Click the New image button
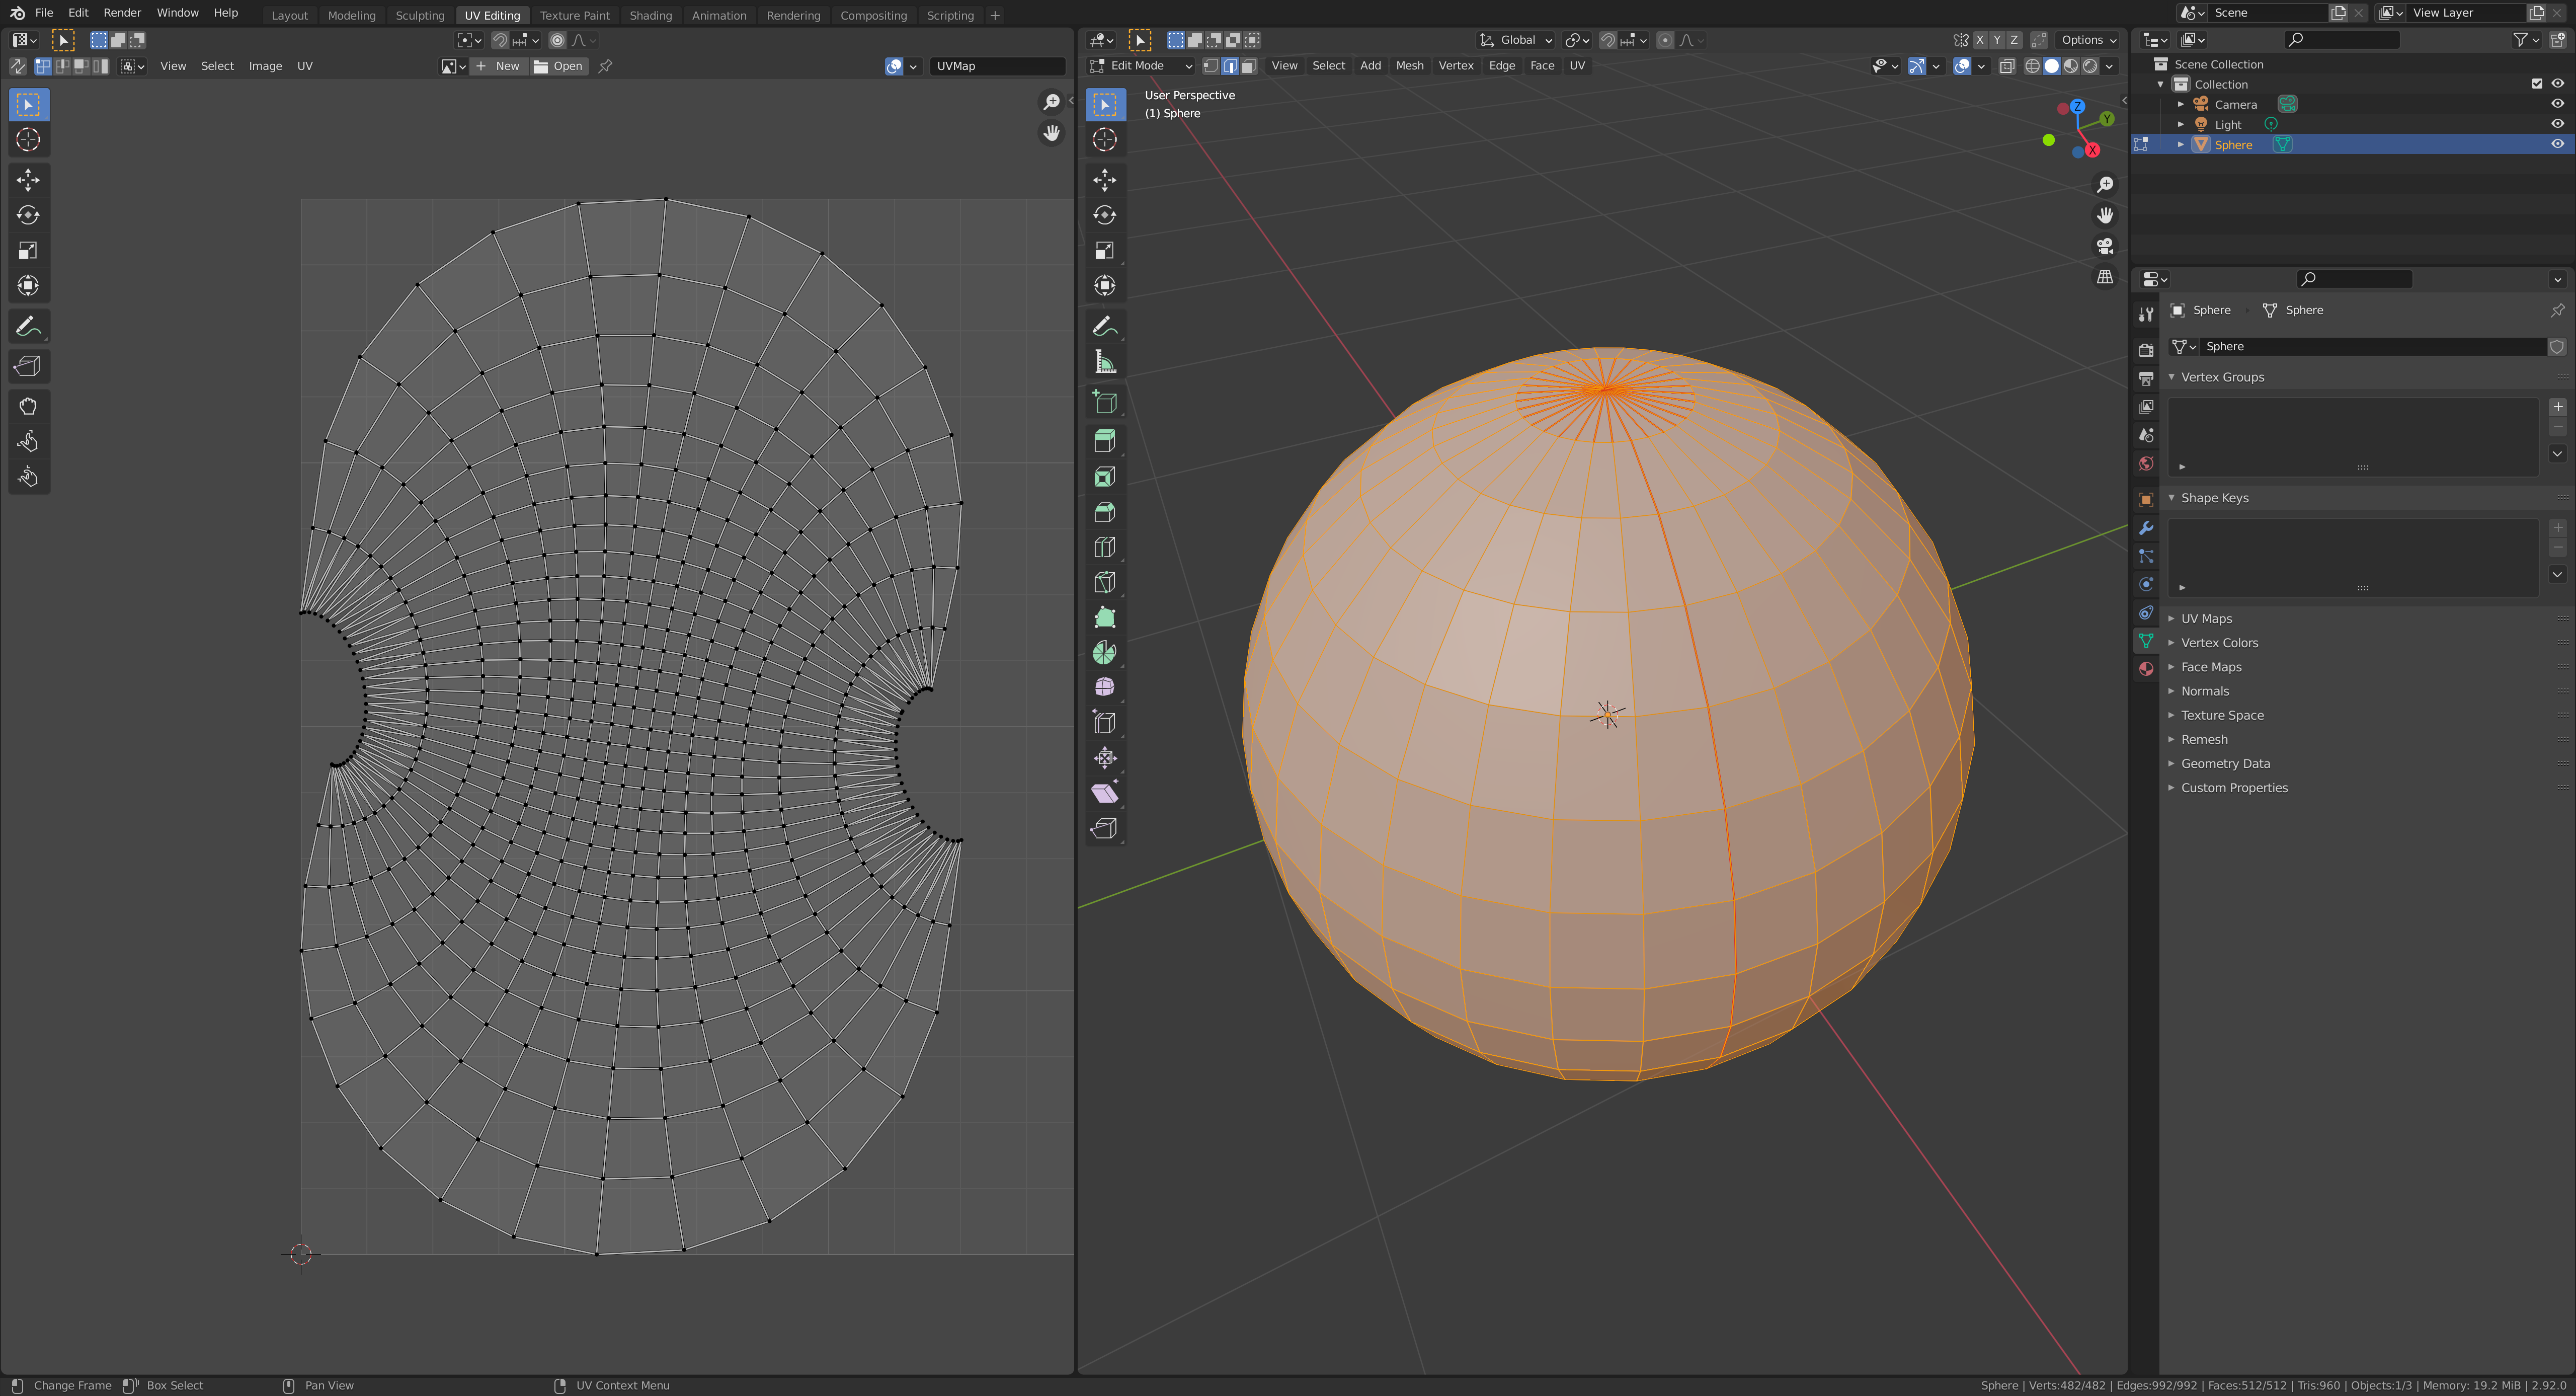 point(499,66)
